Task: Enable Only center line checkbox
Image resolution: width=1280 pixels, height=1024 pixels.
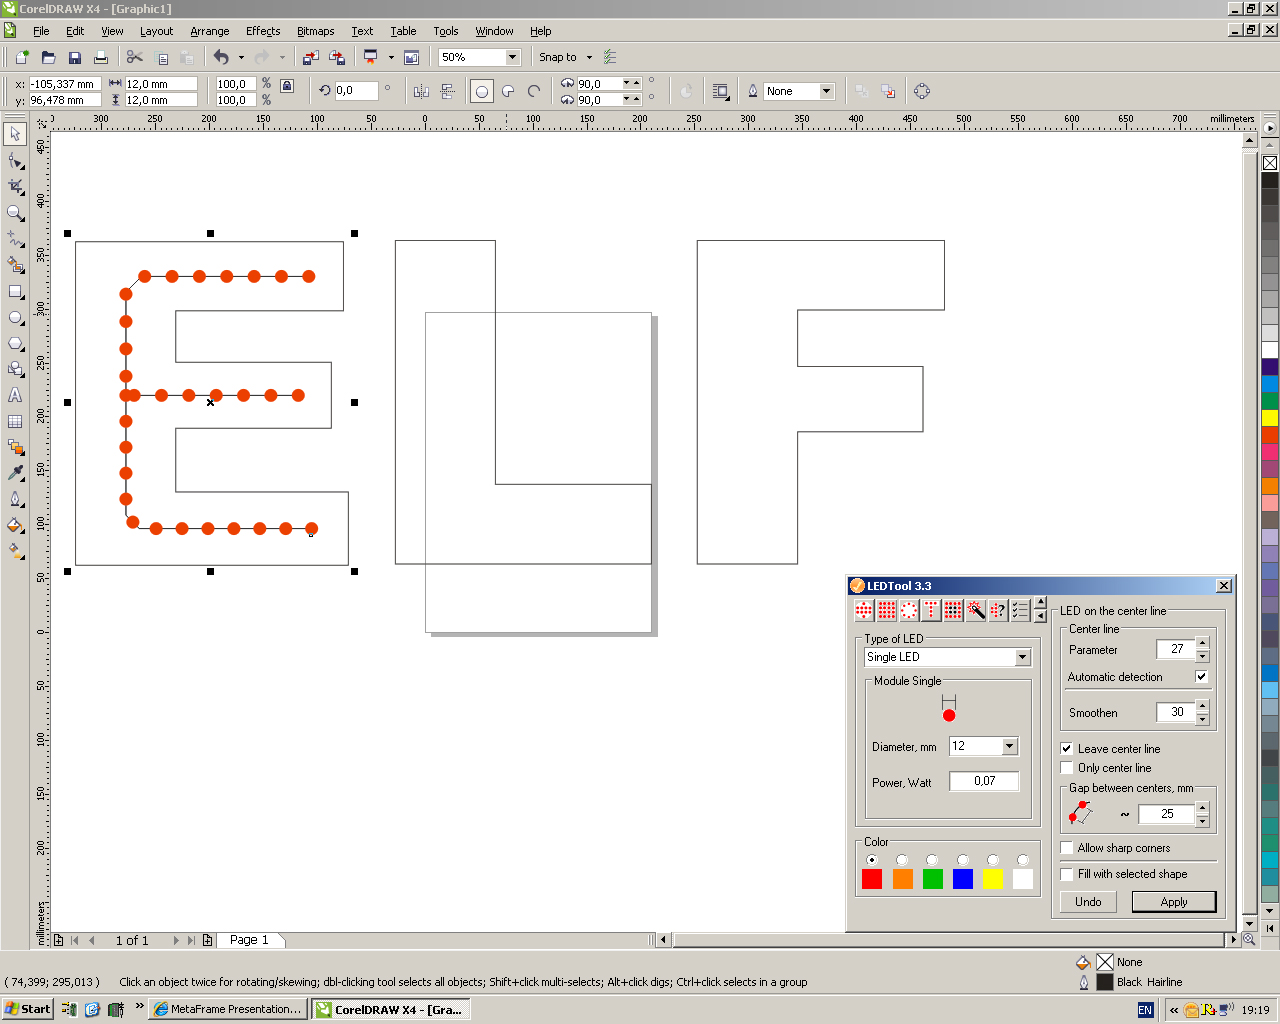Action: [x=1067, y=768]
